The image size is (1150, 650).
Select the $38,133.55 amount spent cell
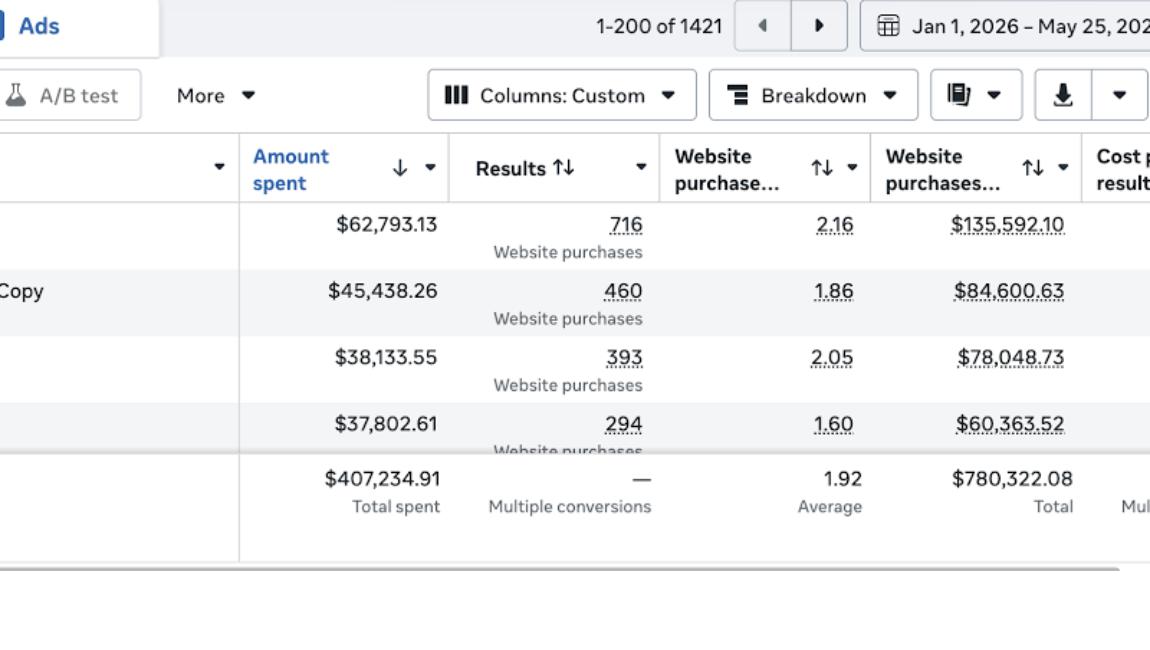(386, 357)
